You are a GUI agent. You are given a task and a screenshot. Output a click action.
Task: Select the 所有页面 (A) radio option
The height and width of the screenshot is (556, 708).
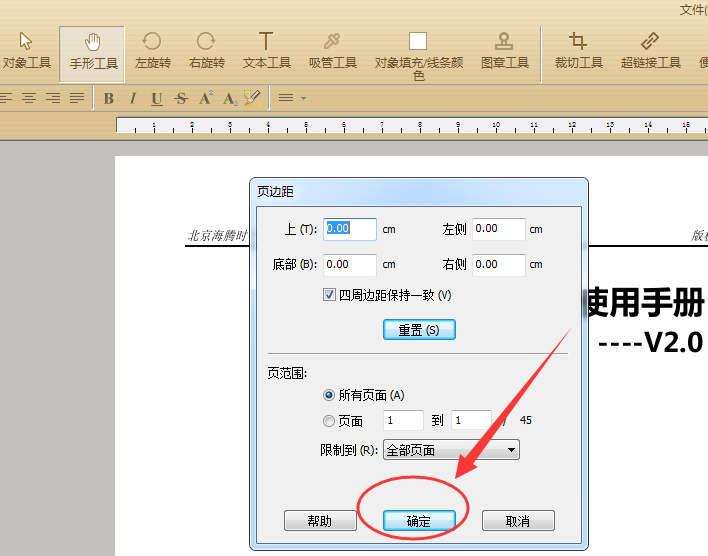coord(329,395)
